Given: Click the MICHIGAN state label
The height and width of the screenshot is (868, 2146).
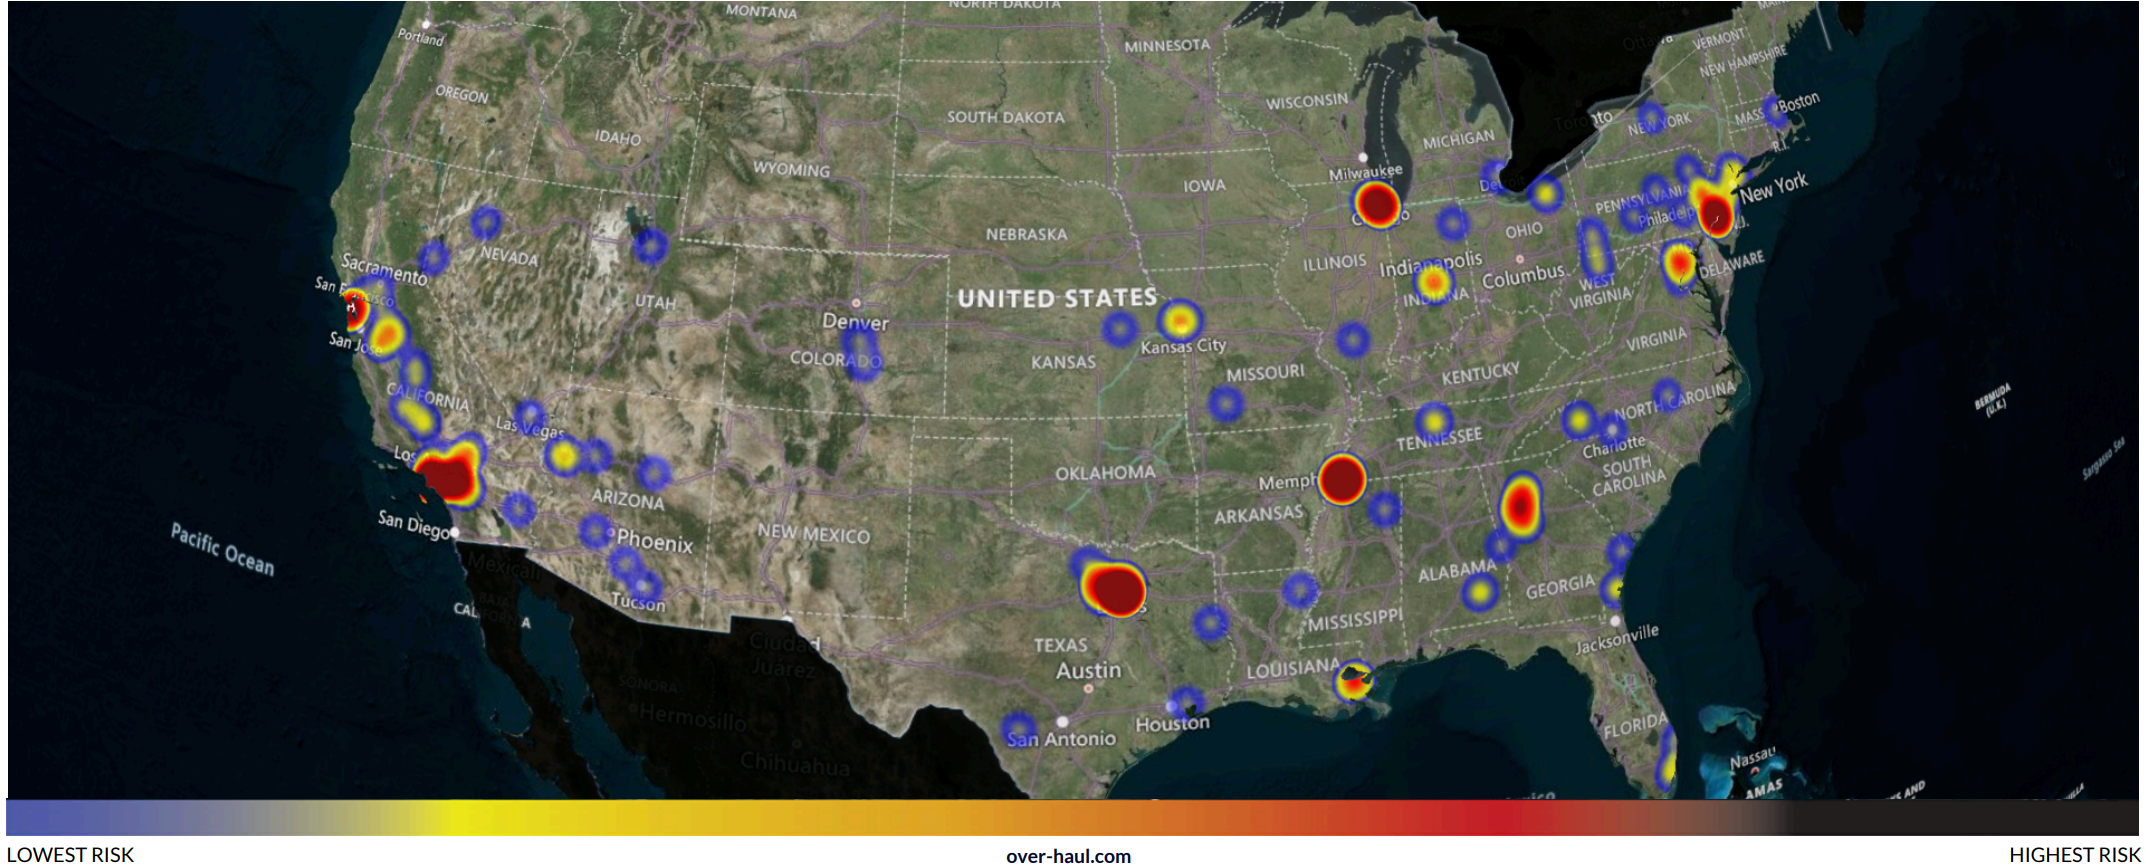Looking at the screenshot, I should coord(1458,140).
